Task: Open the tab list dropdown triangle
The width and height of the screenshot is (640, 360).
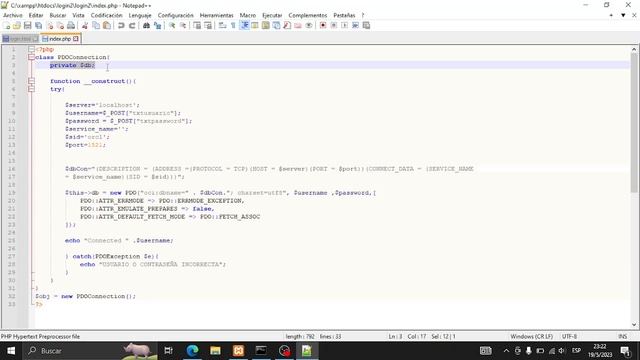Action: pyautogui.click(x=623, y=16)
